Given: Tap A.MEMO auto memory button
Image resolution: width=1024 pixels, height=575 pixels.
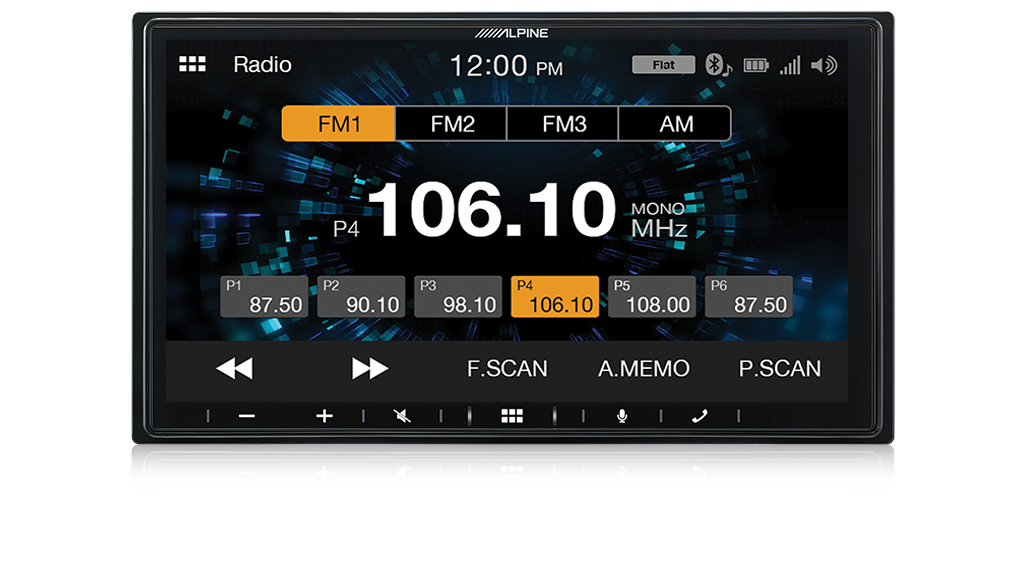Looking at the screenshot, I should coord(644,369).
